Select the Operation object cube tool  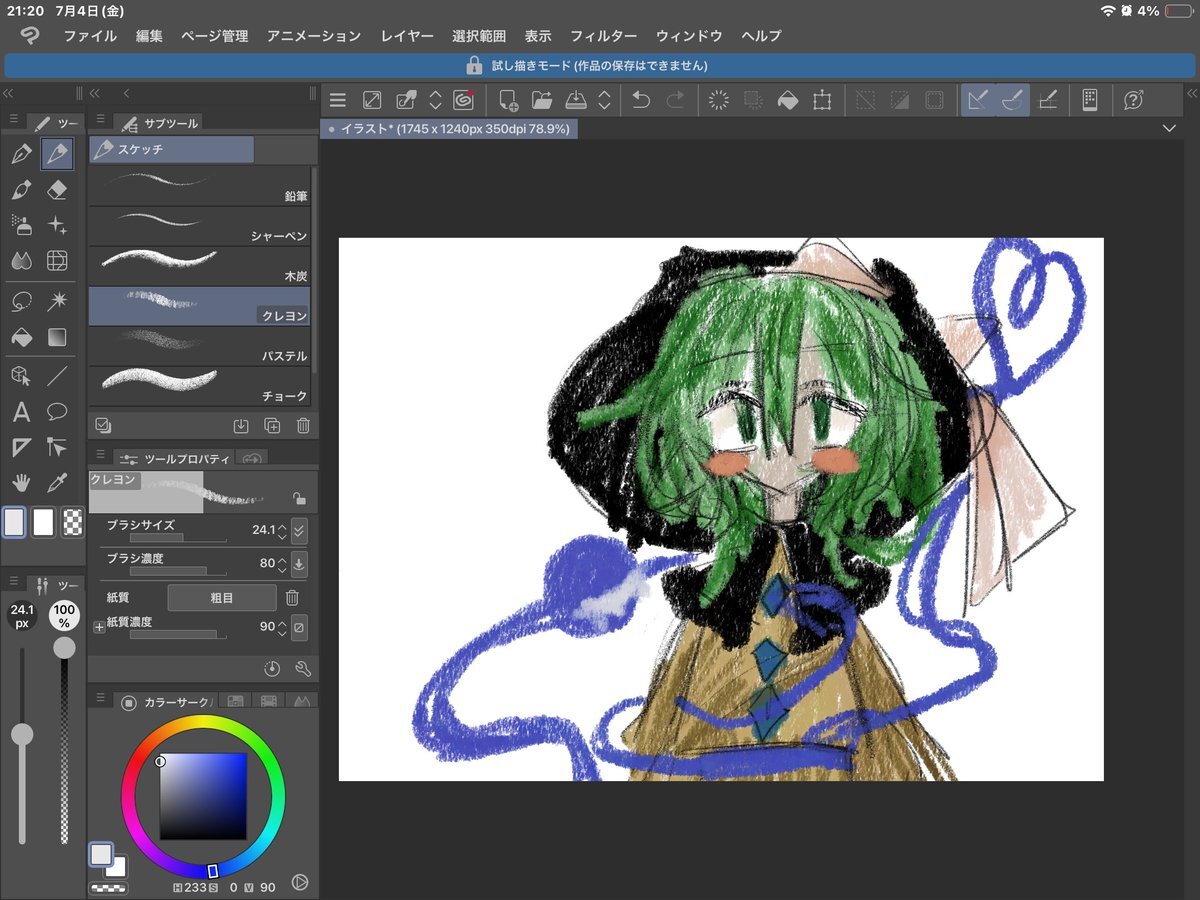click(21, 376)
